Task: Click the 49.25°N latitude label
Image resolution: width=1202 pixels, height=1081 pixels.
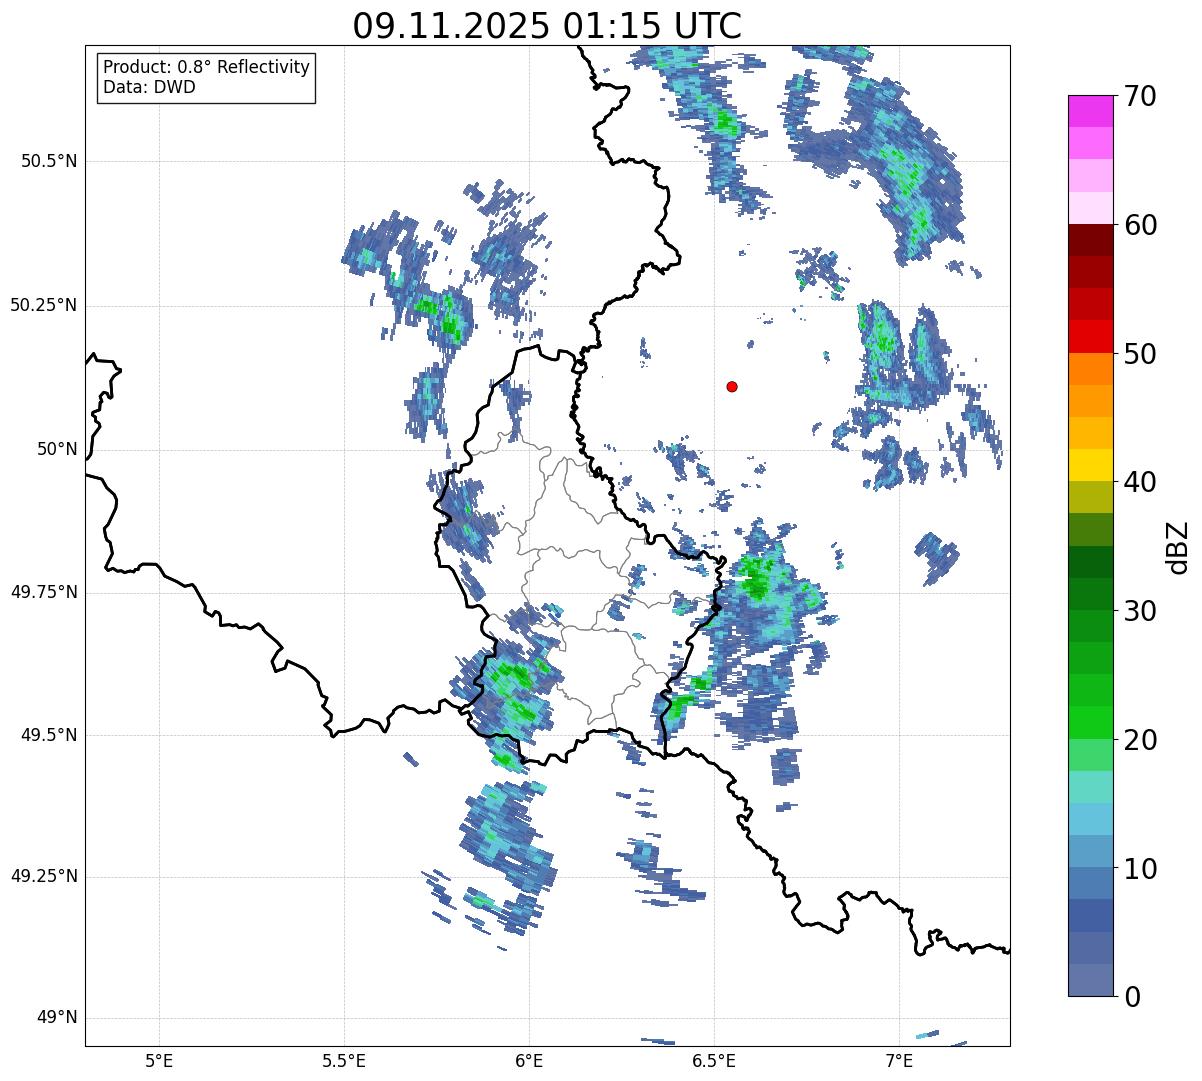Action: tap(44, 876)
